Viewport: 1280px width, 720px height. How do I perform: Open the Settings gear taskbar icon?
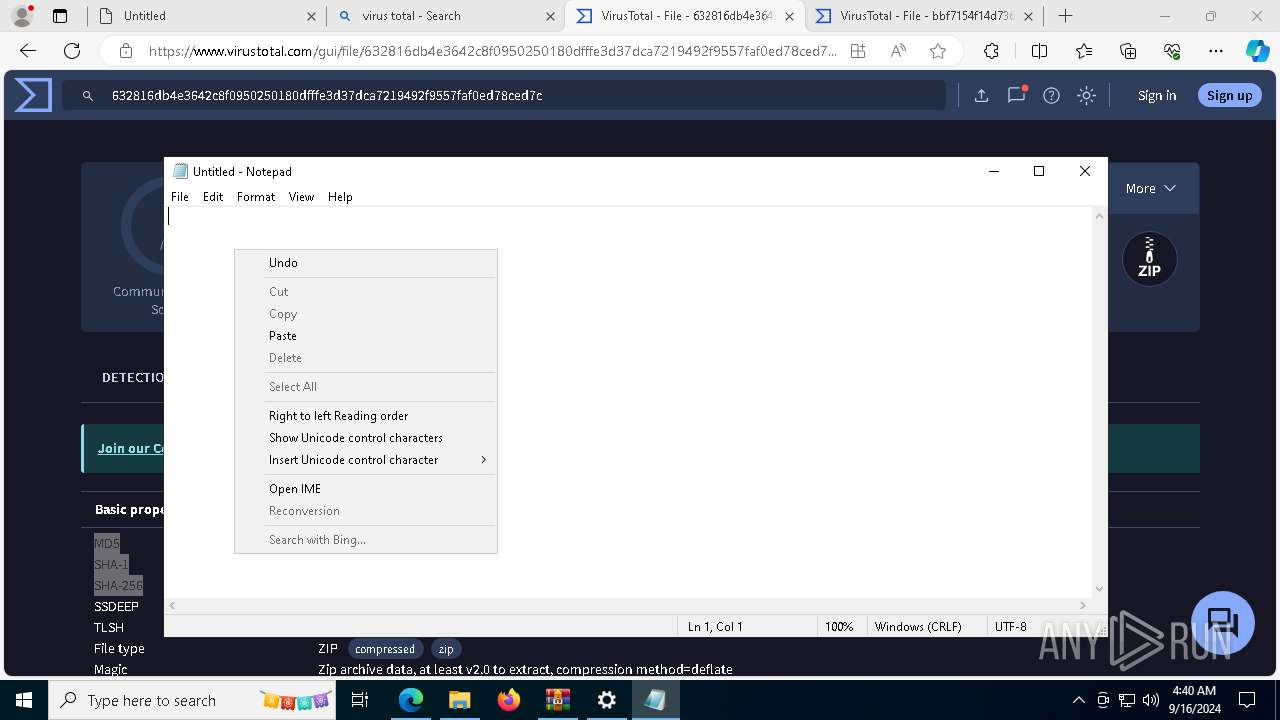607,700
